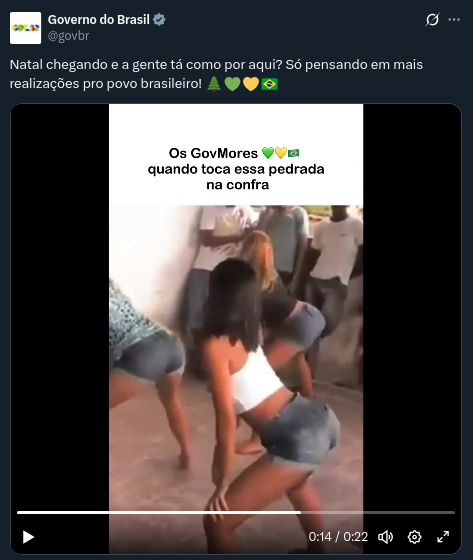Click the green heart emoji in post text

click(x=232, y=84)
